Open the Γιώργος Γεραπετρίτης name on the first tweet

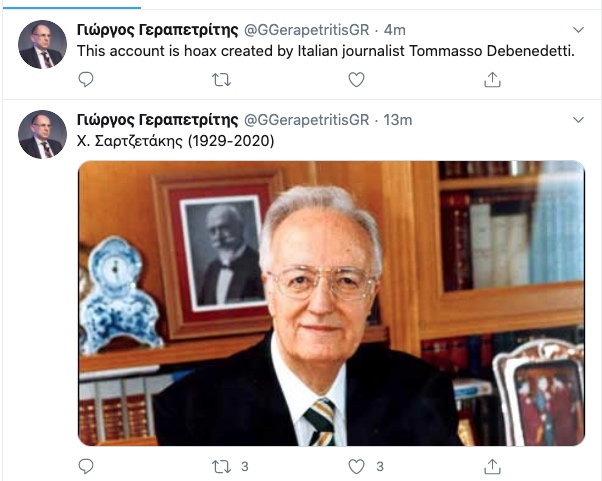(157, 30)
